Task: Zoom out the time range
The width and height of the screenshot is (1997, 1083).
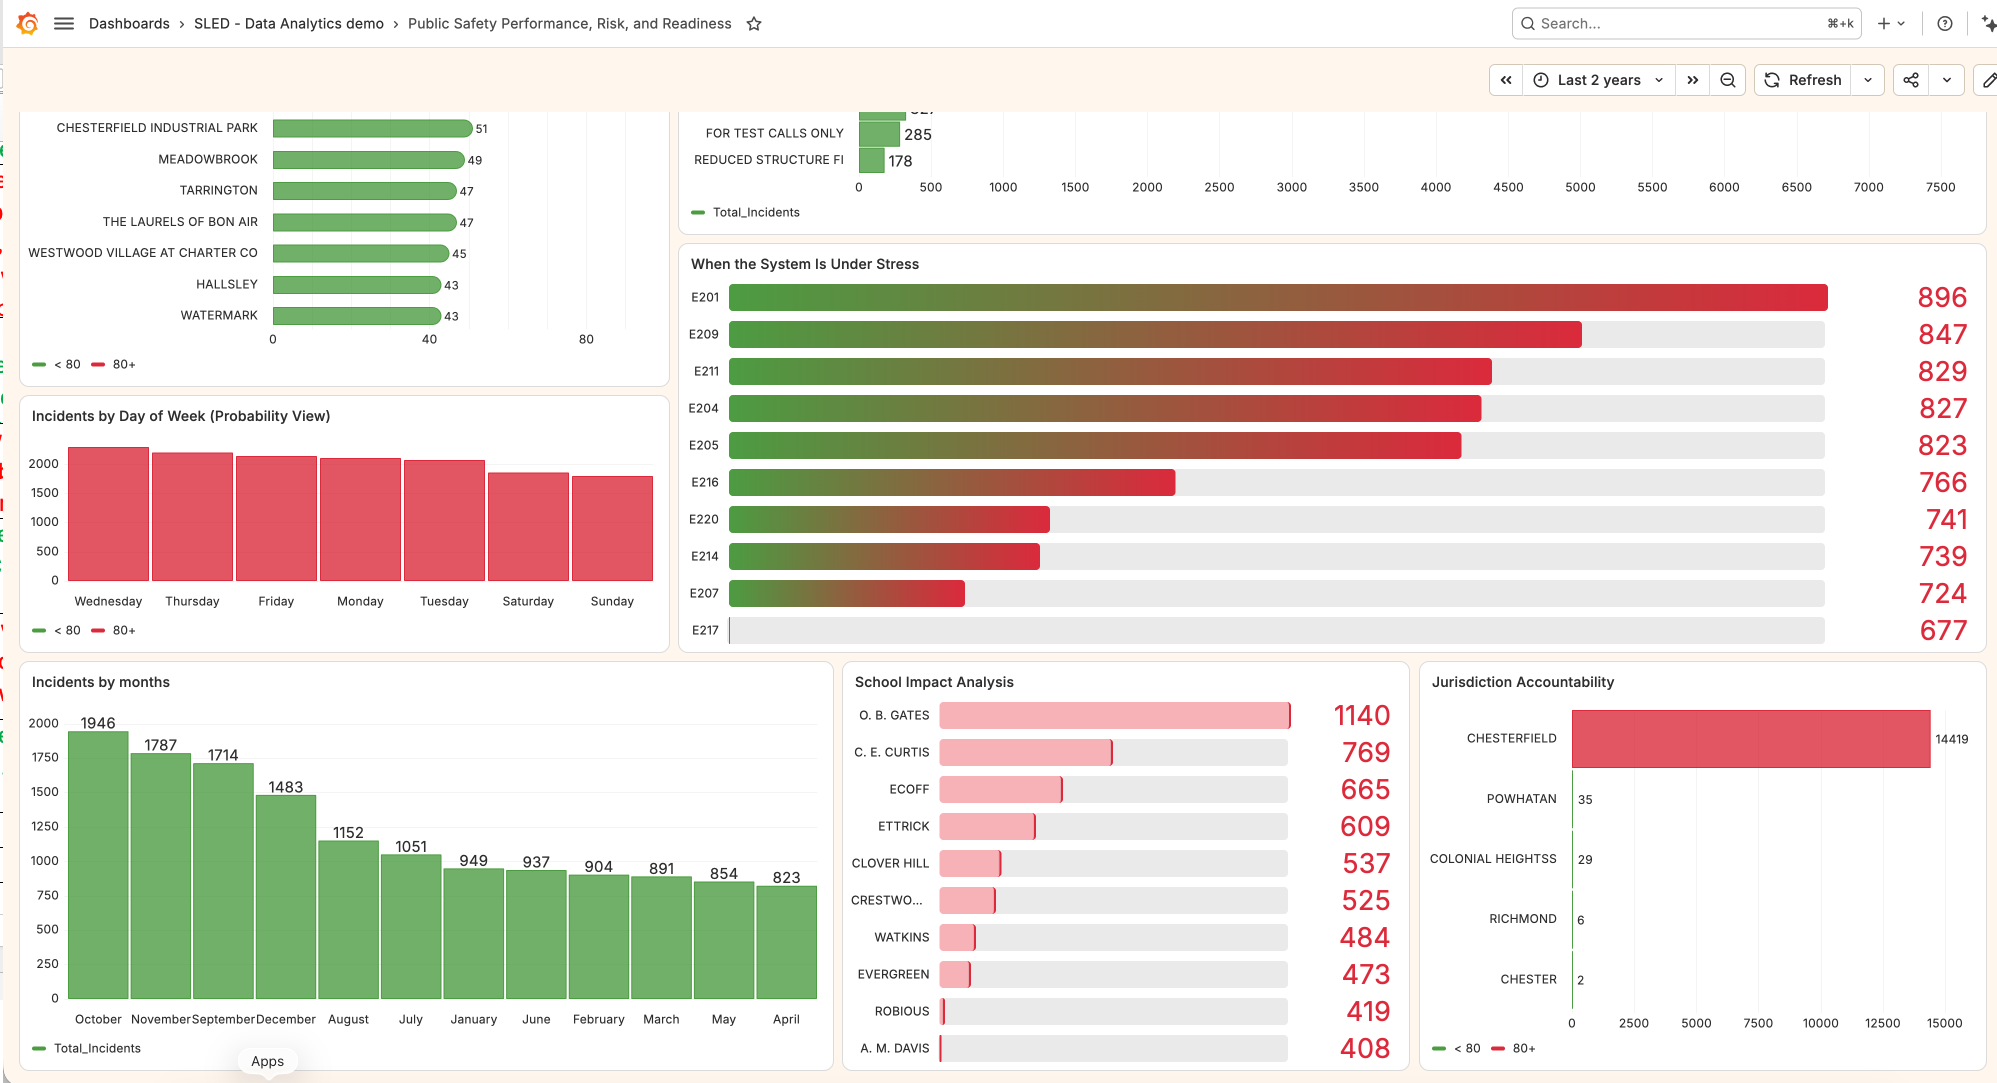Action: point(1728,80)
